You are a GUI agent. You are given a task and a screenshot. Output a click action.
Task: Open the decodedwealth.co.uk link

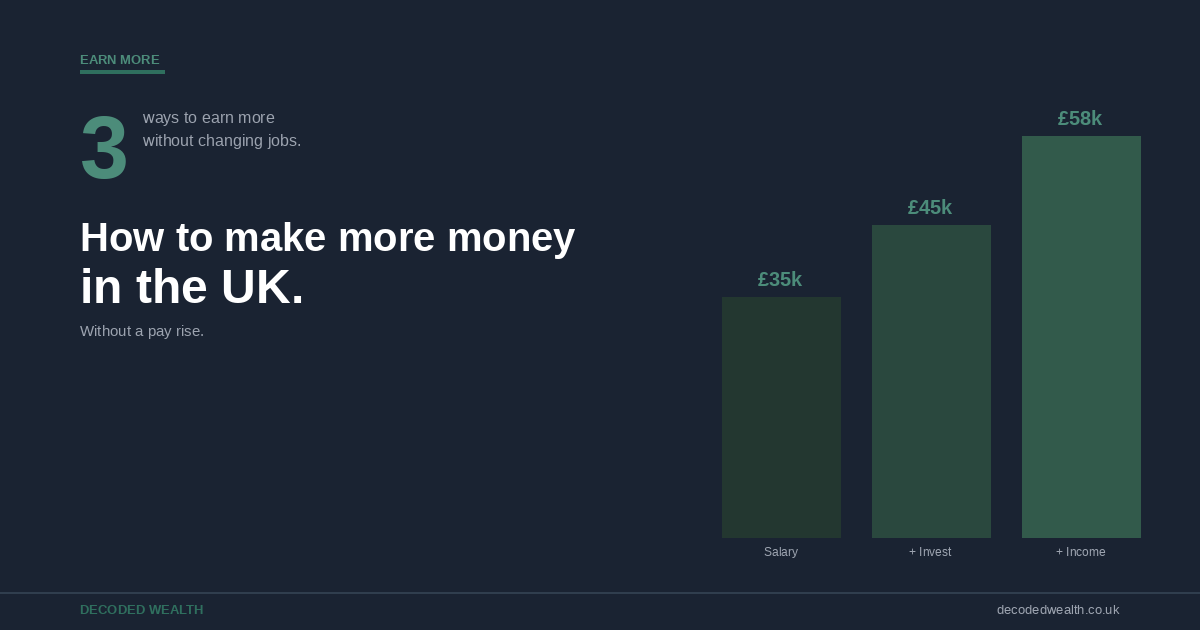[x=1057, y=610]
